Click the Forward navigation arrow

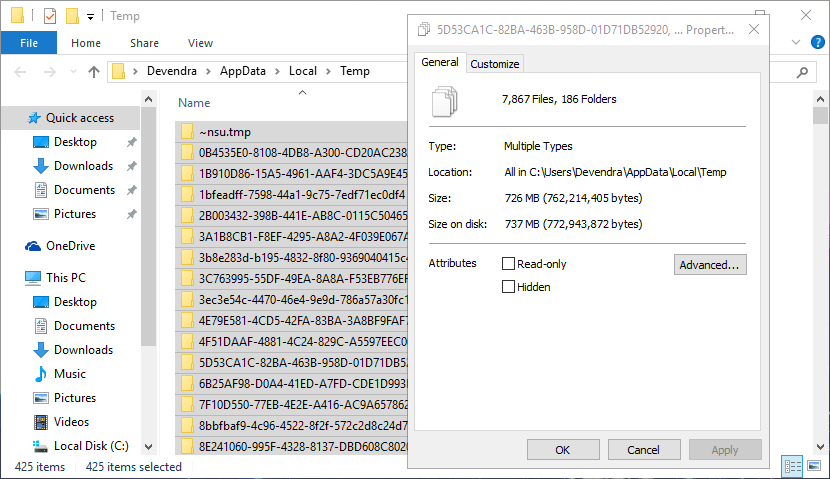pos(49,71)
